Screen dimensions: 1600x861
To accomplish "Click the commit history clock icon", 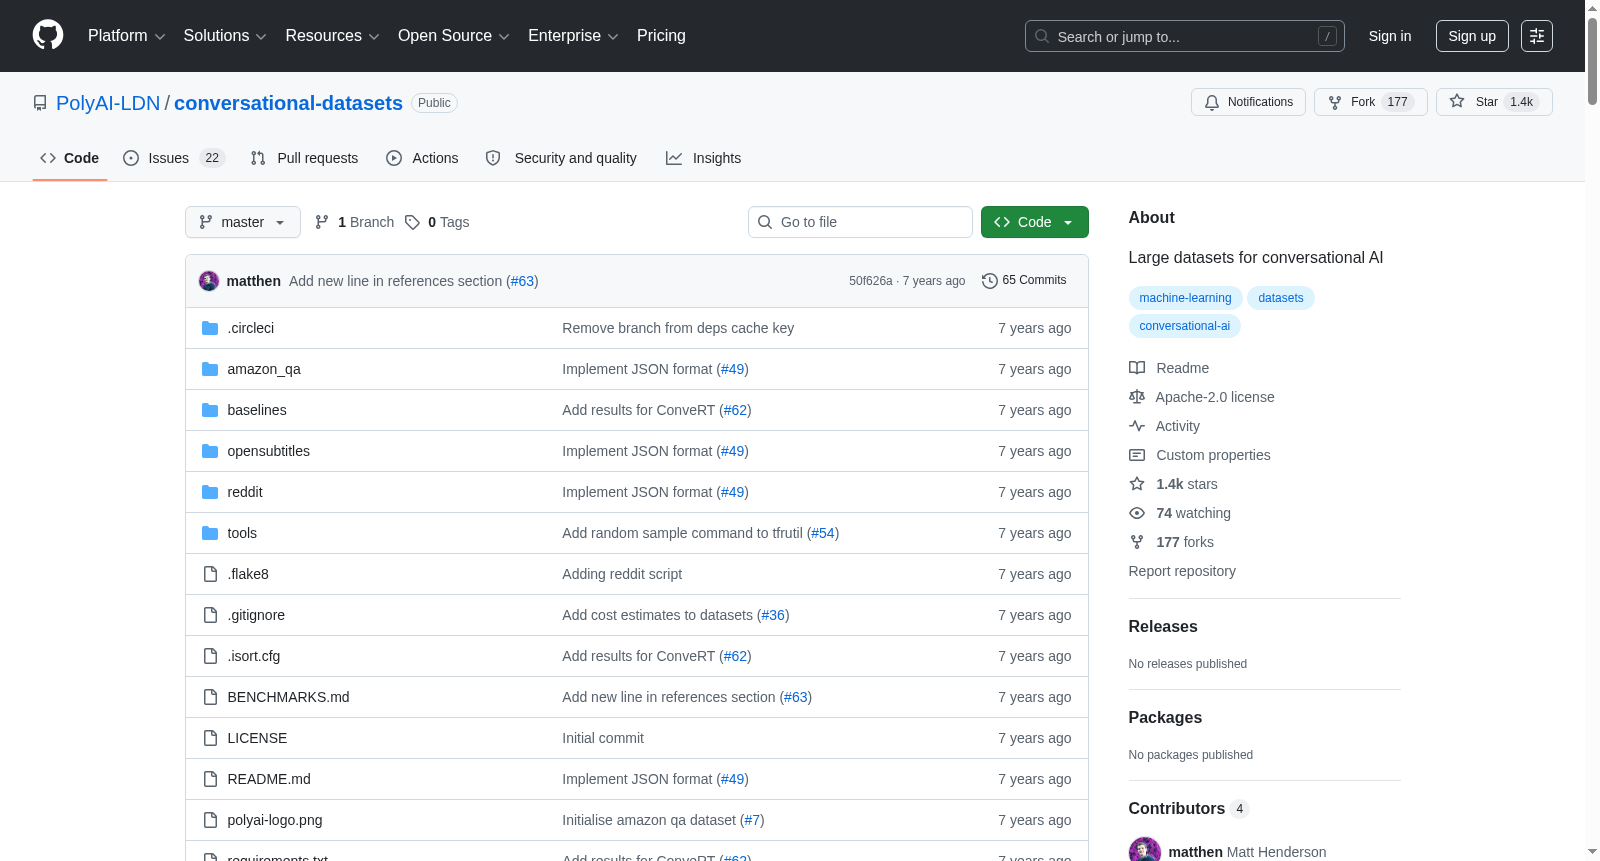I will point(990,281).
